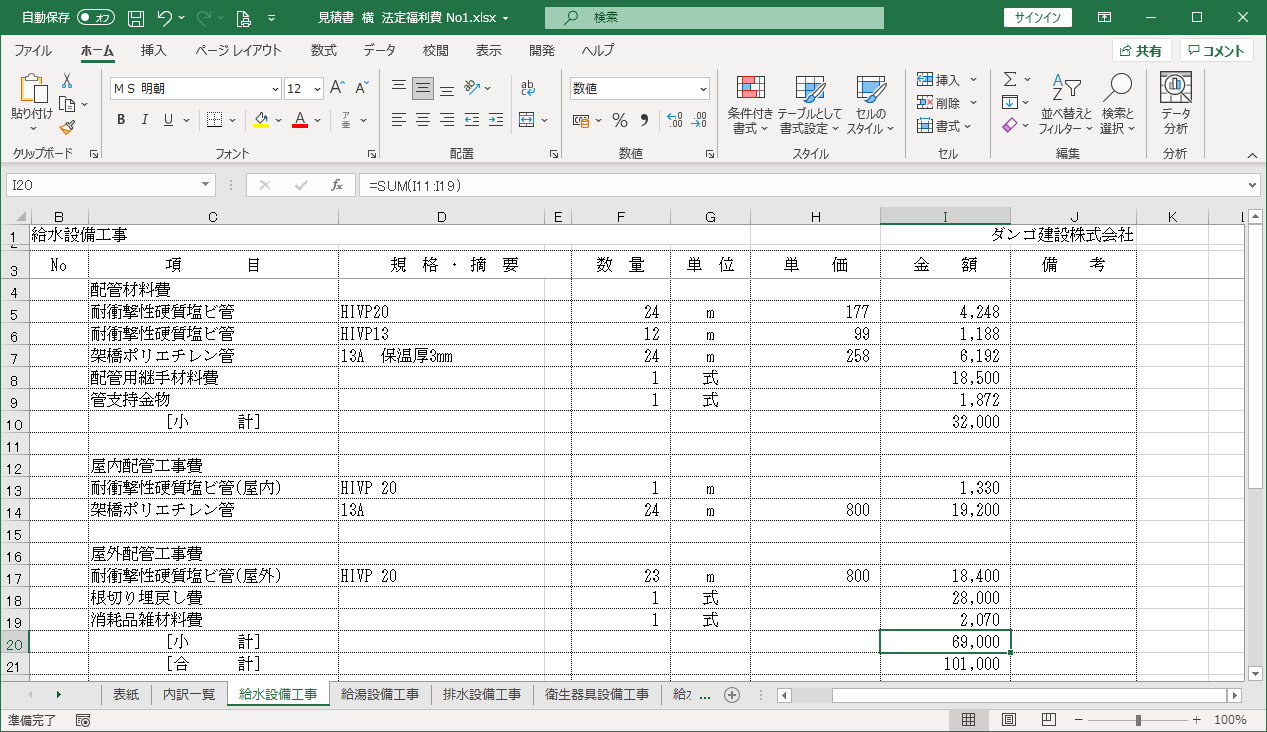Click the search box (検索)

tap(714, 18)
